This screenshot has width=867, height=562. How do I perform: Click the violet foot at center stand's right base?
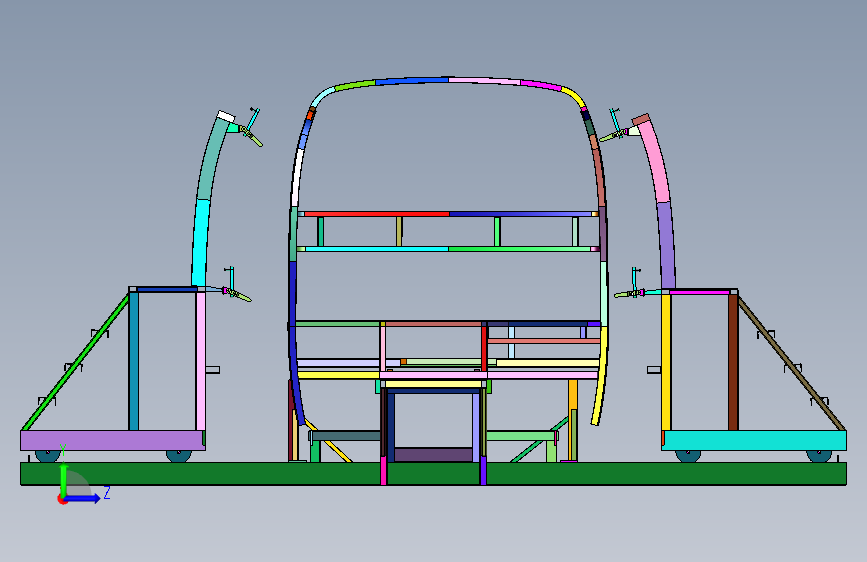point(483,470)
